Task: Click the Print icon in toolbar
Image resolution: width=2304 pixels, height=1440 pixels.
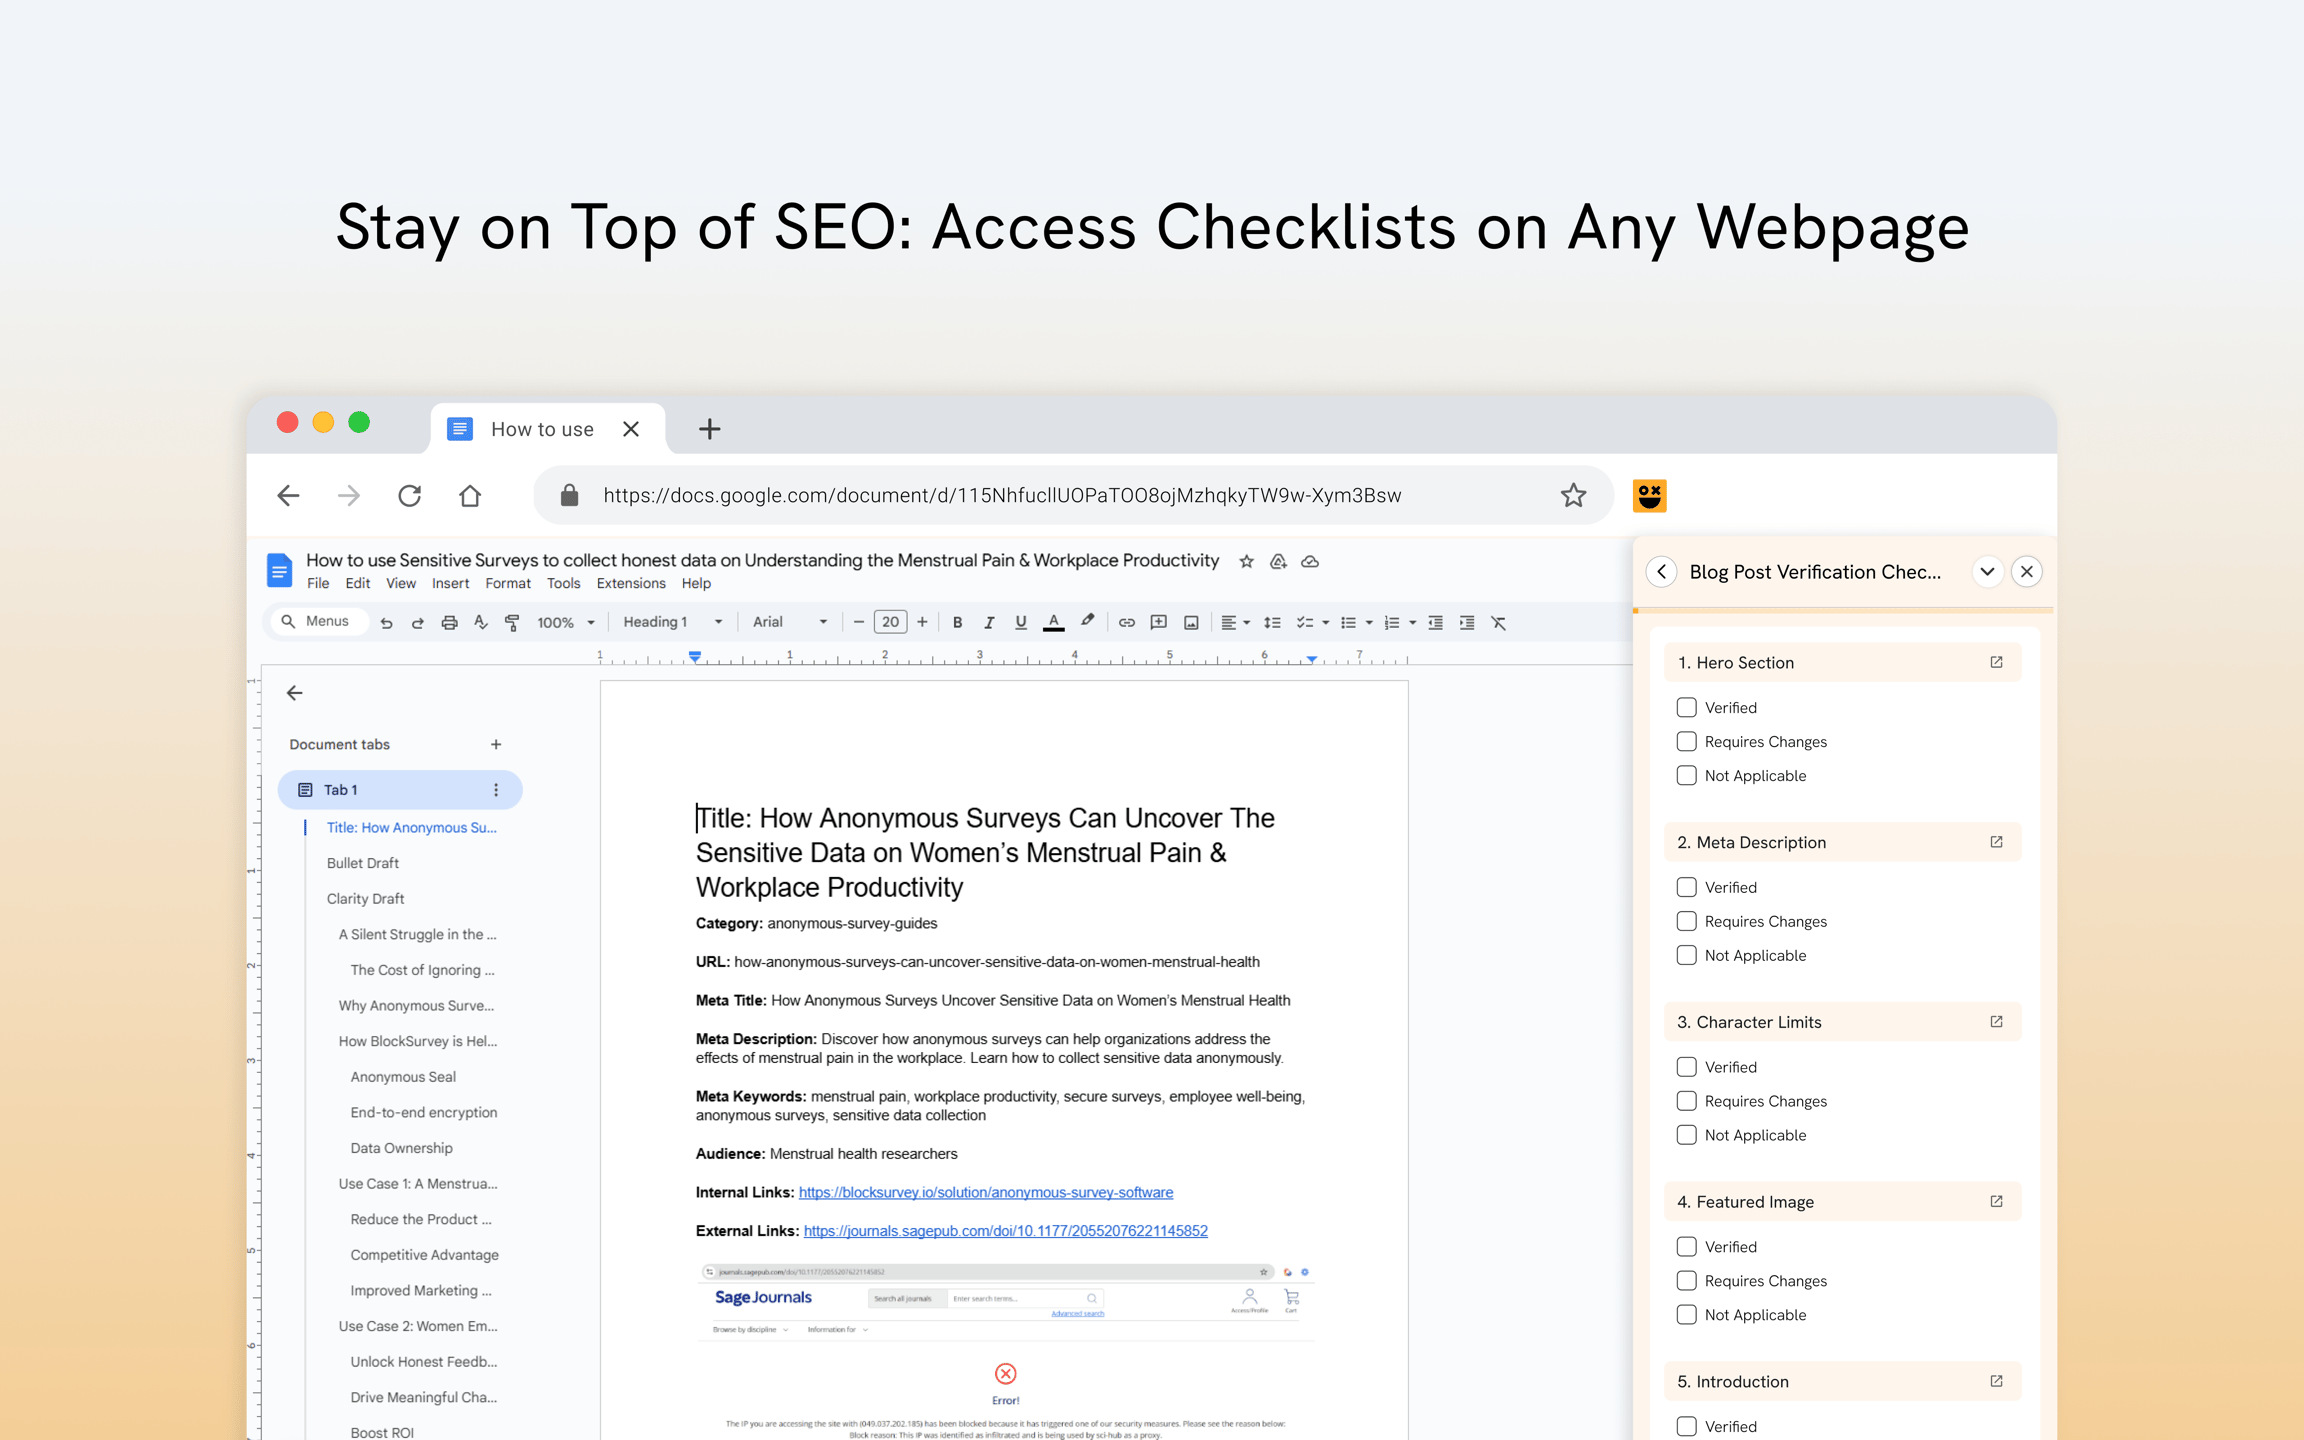Action: [x=449, y=622]
